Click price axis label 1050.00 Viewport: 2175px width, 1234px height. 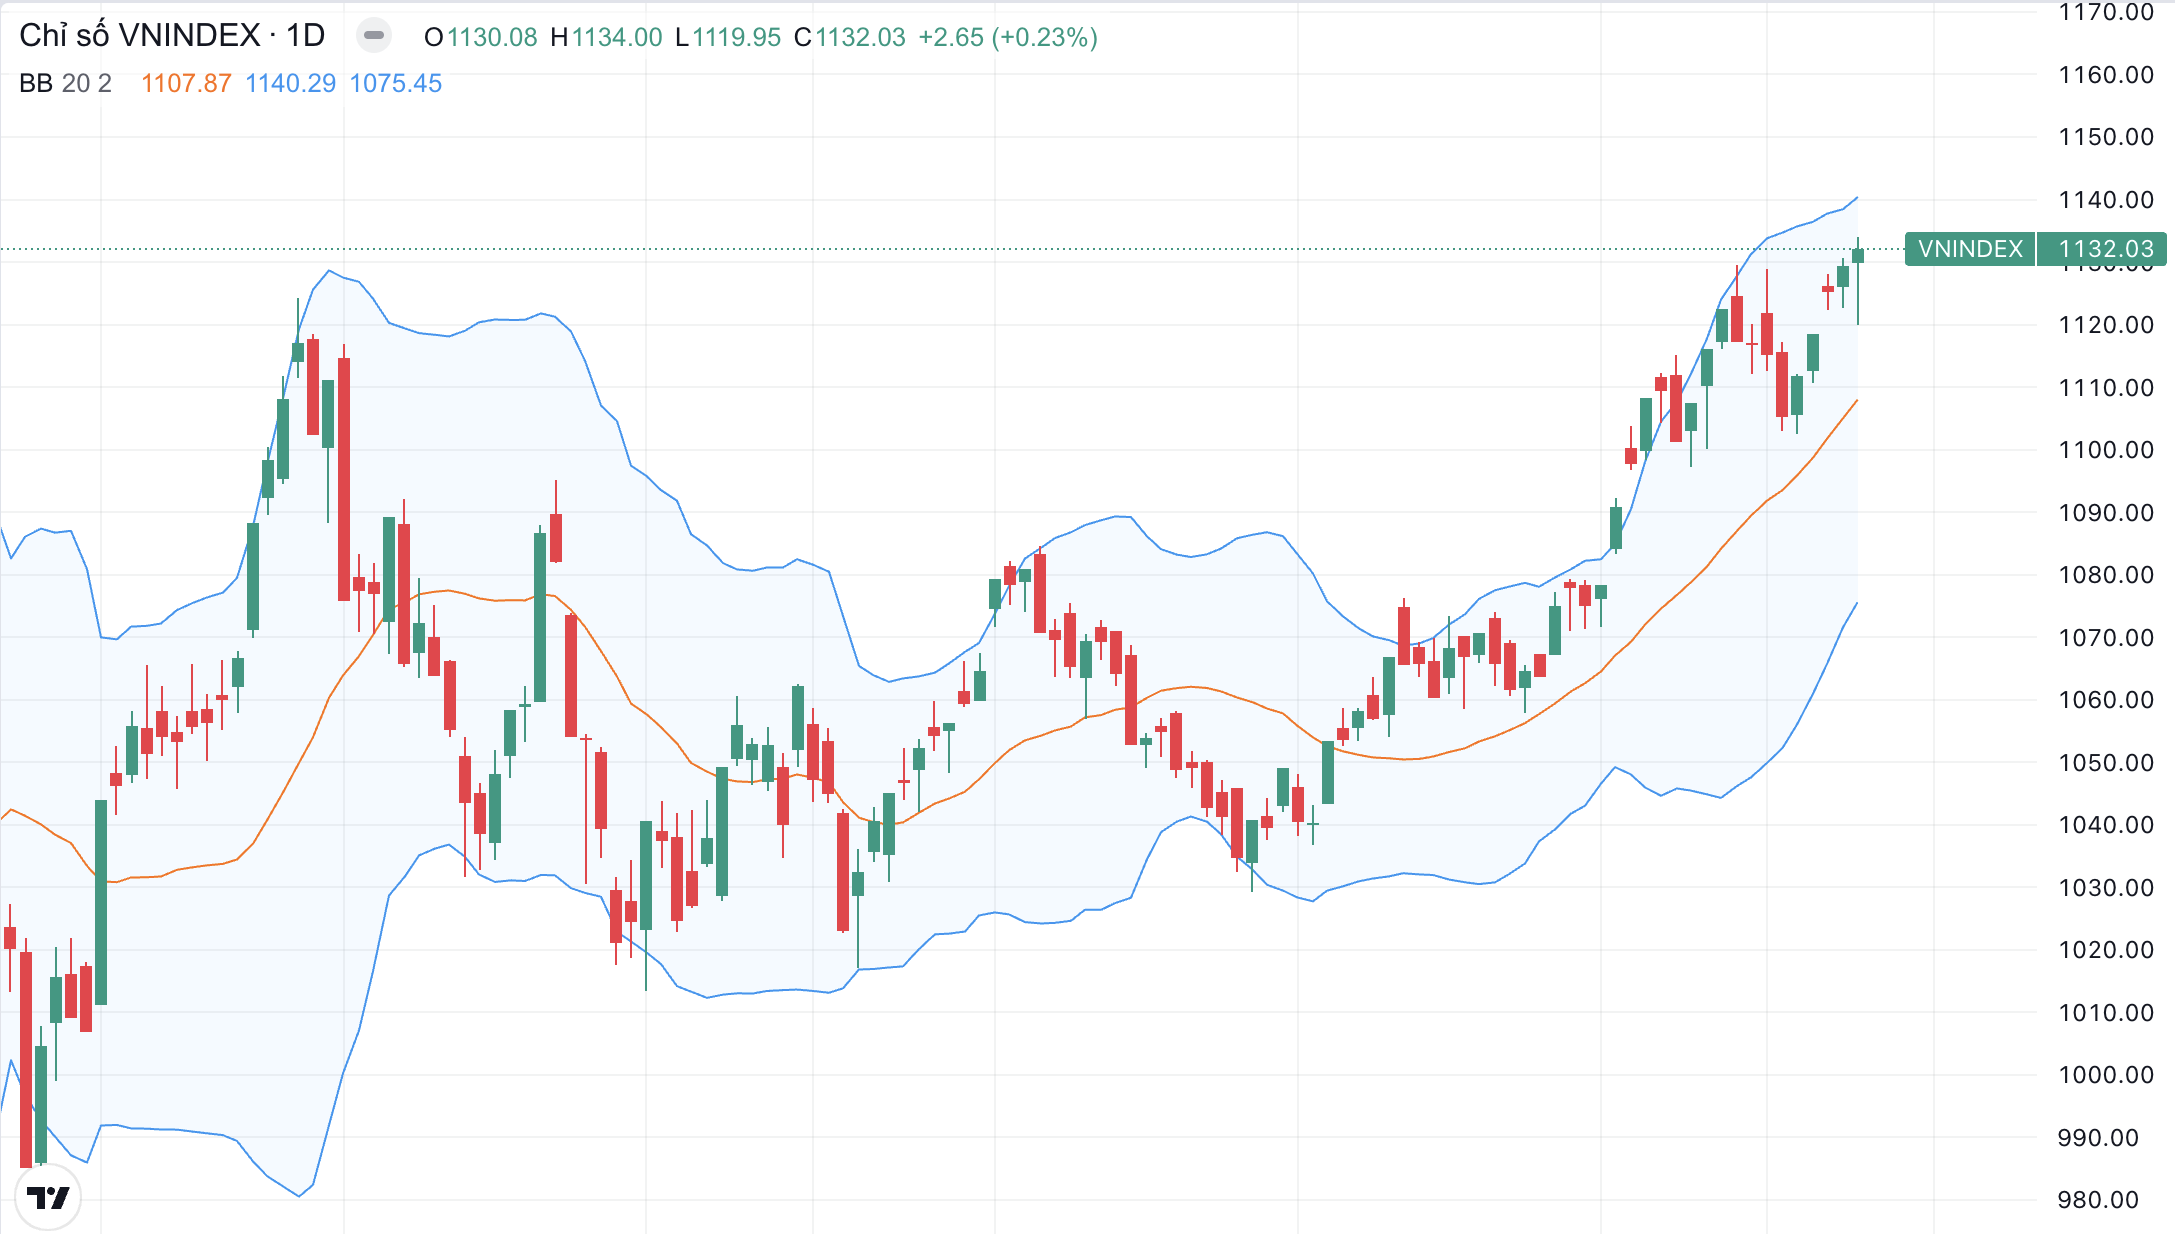[x=2105, y=763]
